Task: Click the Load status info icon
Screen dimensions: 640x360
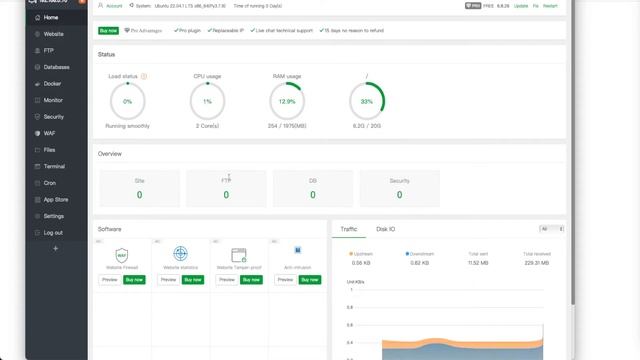Action: [144, 76]
